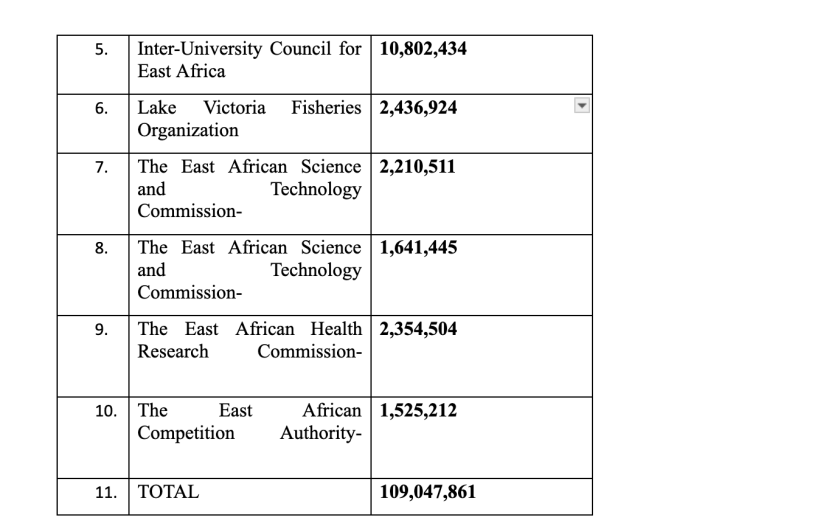
Task: Click the Lake Victoria Fisheries Organization cell
Action: [x=249, y=119]
